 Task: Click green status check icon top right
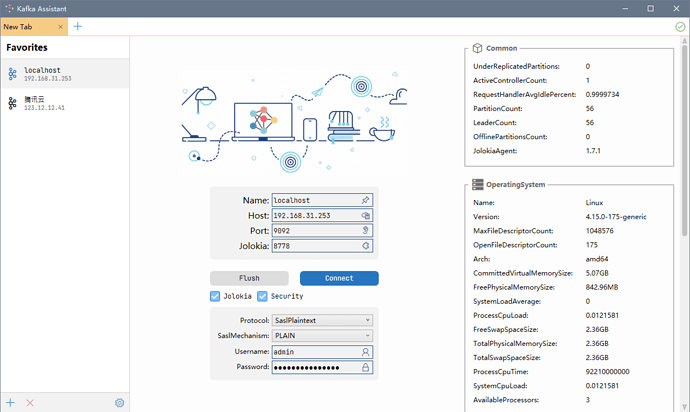(x=680, y=26)
